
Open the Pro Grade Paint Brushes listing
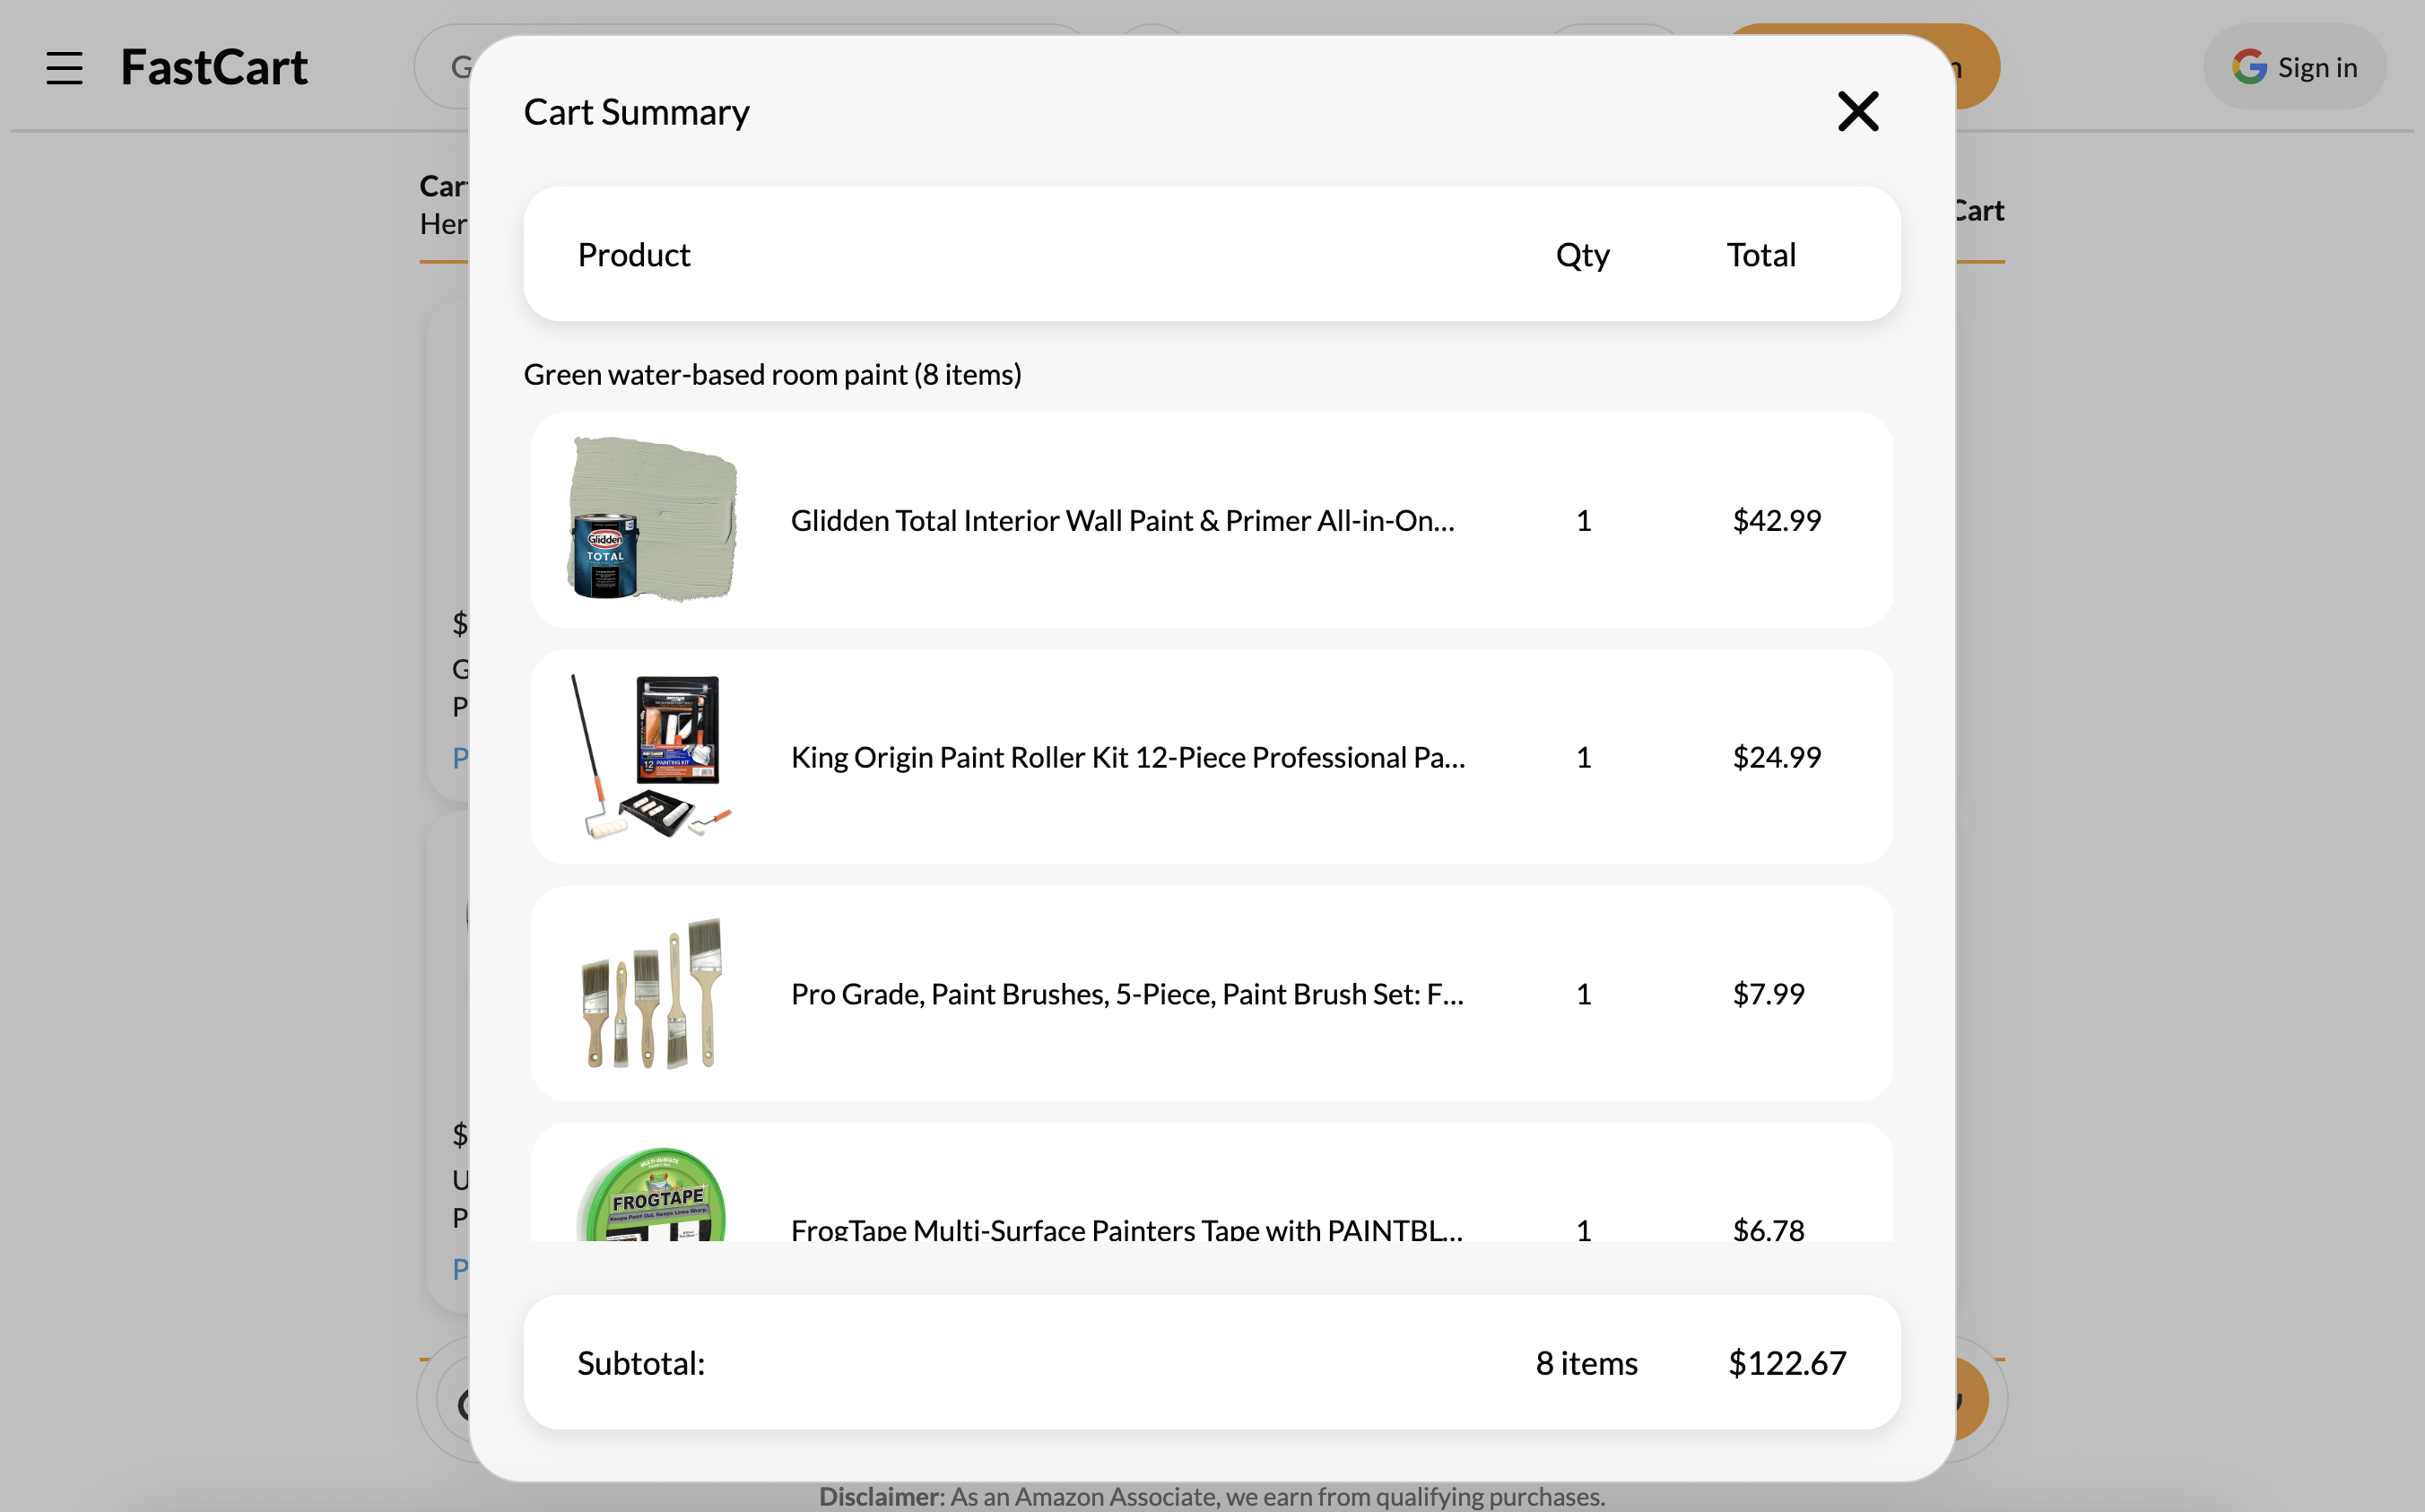click(1128, 993)
